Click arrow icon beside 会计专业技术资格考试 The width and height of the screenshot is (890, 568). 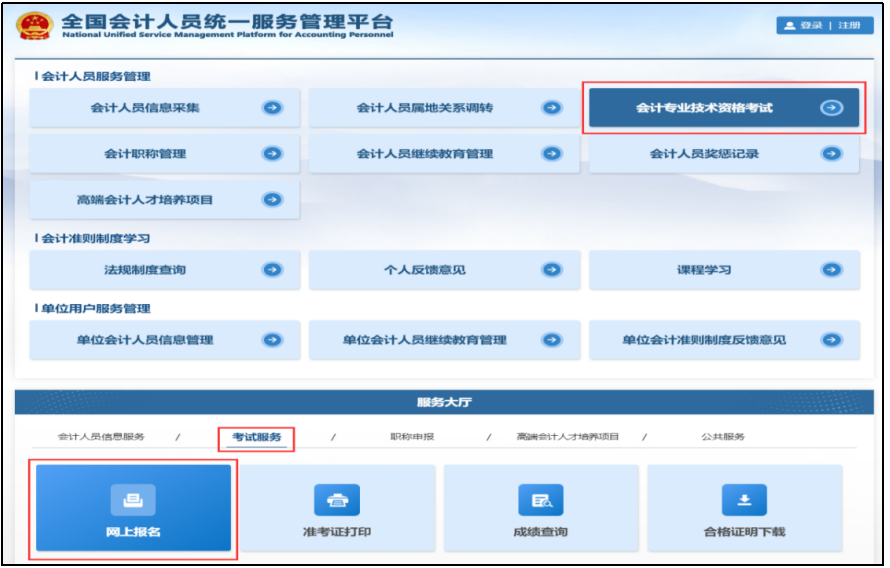831,108
